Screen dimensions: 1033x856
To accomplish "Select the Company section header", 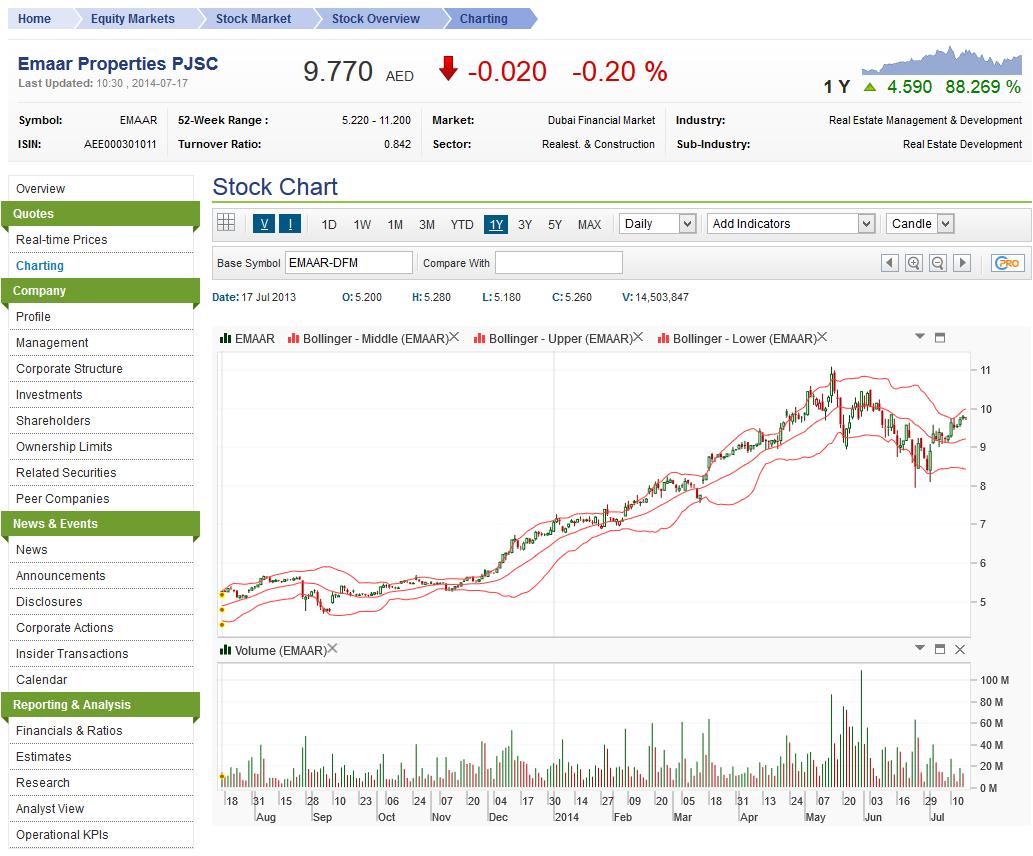I will coord(101,291).
